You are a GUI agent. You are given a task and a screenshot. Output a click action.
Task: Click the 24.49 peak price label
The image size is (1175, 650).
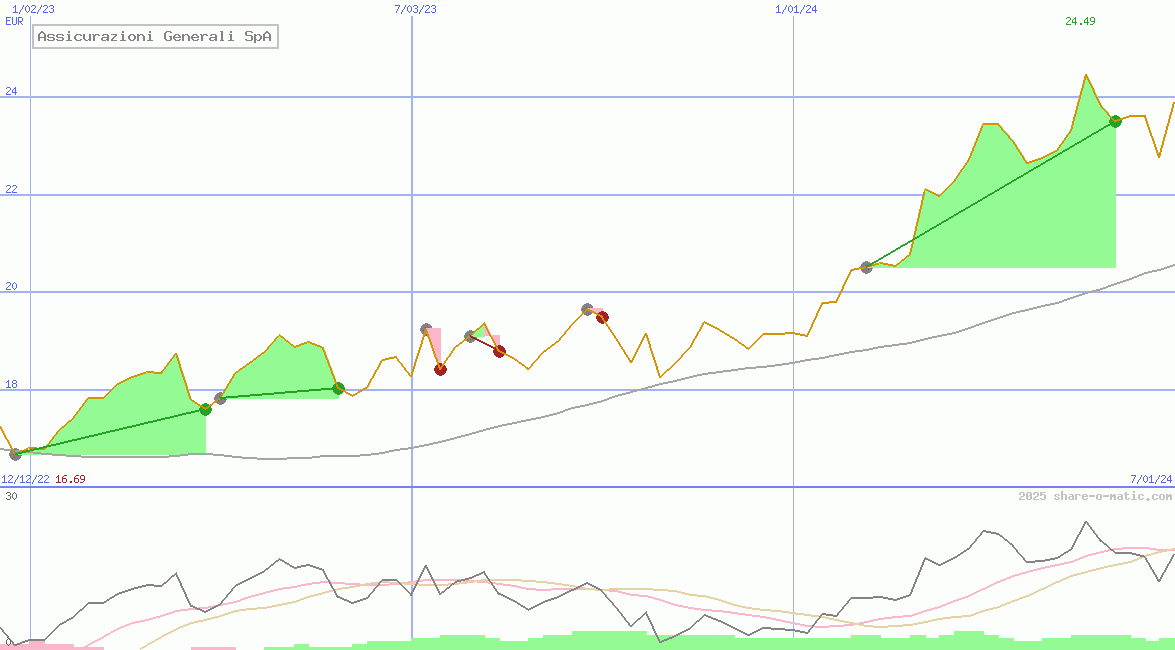coord(1080,21)
